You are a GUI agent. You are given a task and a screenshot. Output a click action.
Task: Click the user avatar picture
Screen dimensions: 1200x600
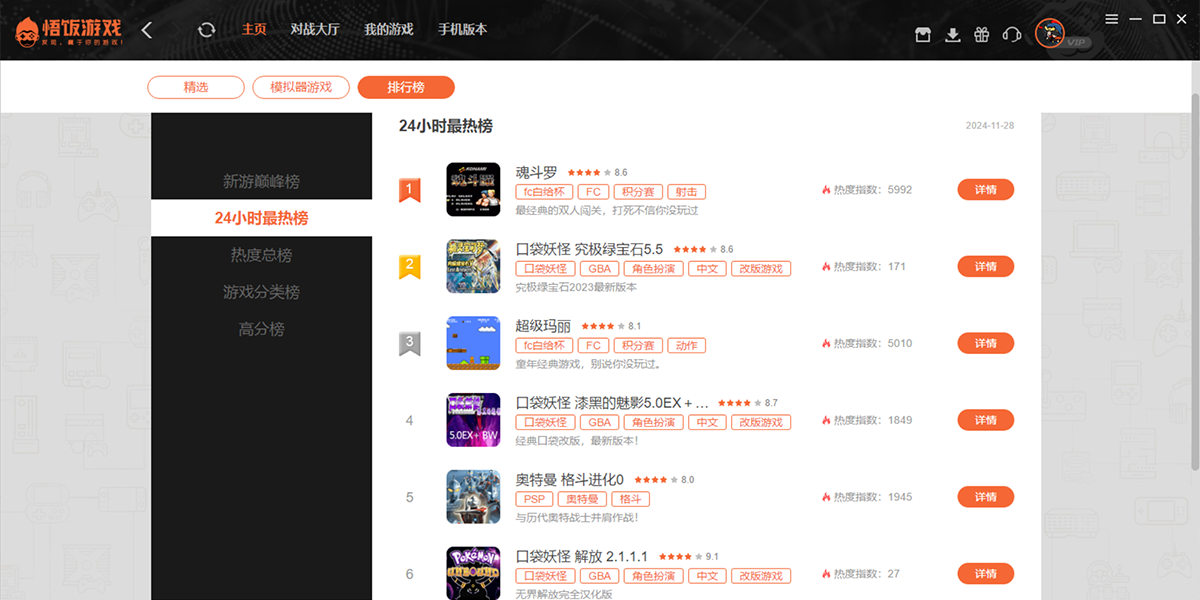[1049, 34]
